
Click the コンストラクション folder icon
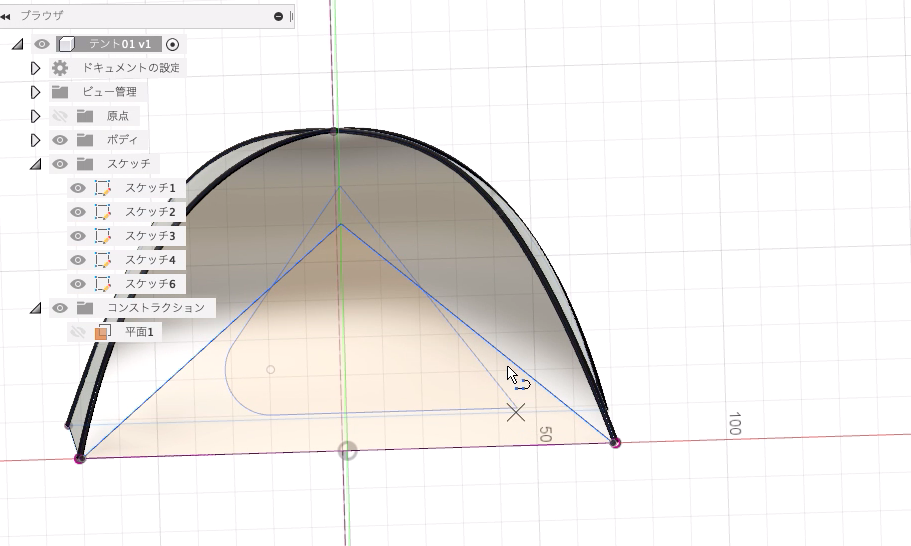pos(85,308)
